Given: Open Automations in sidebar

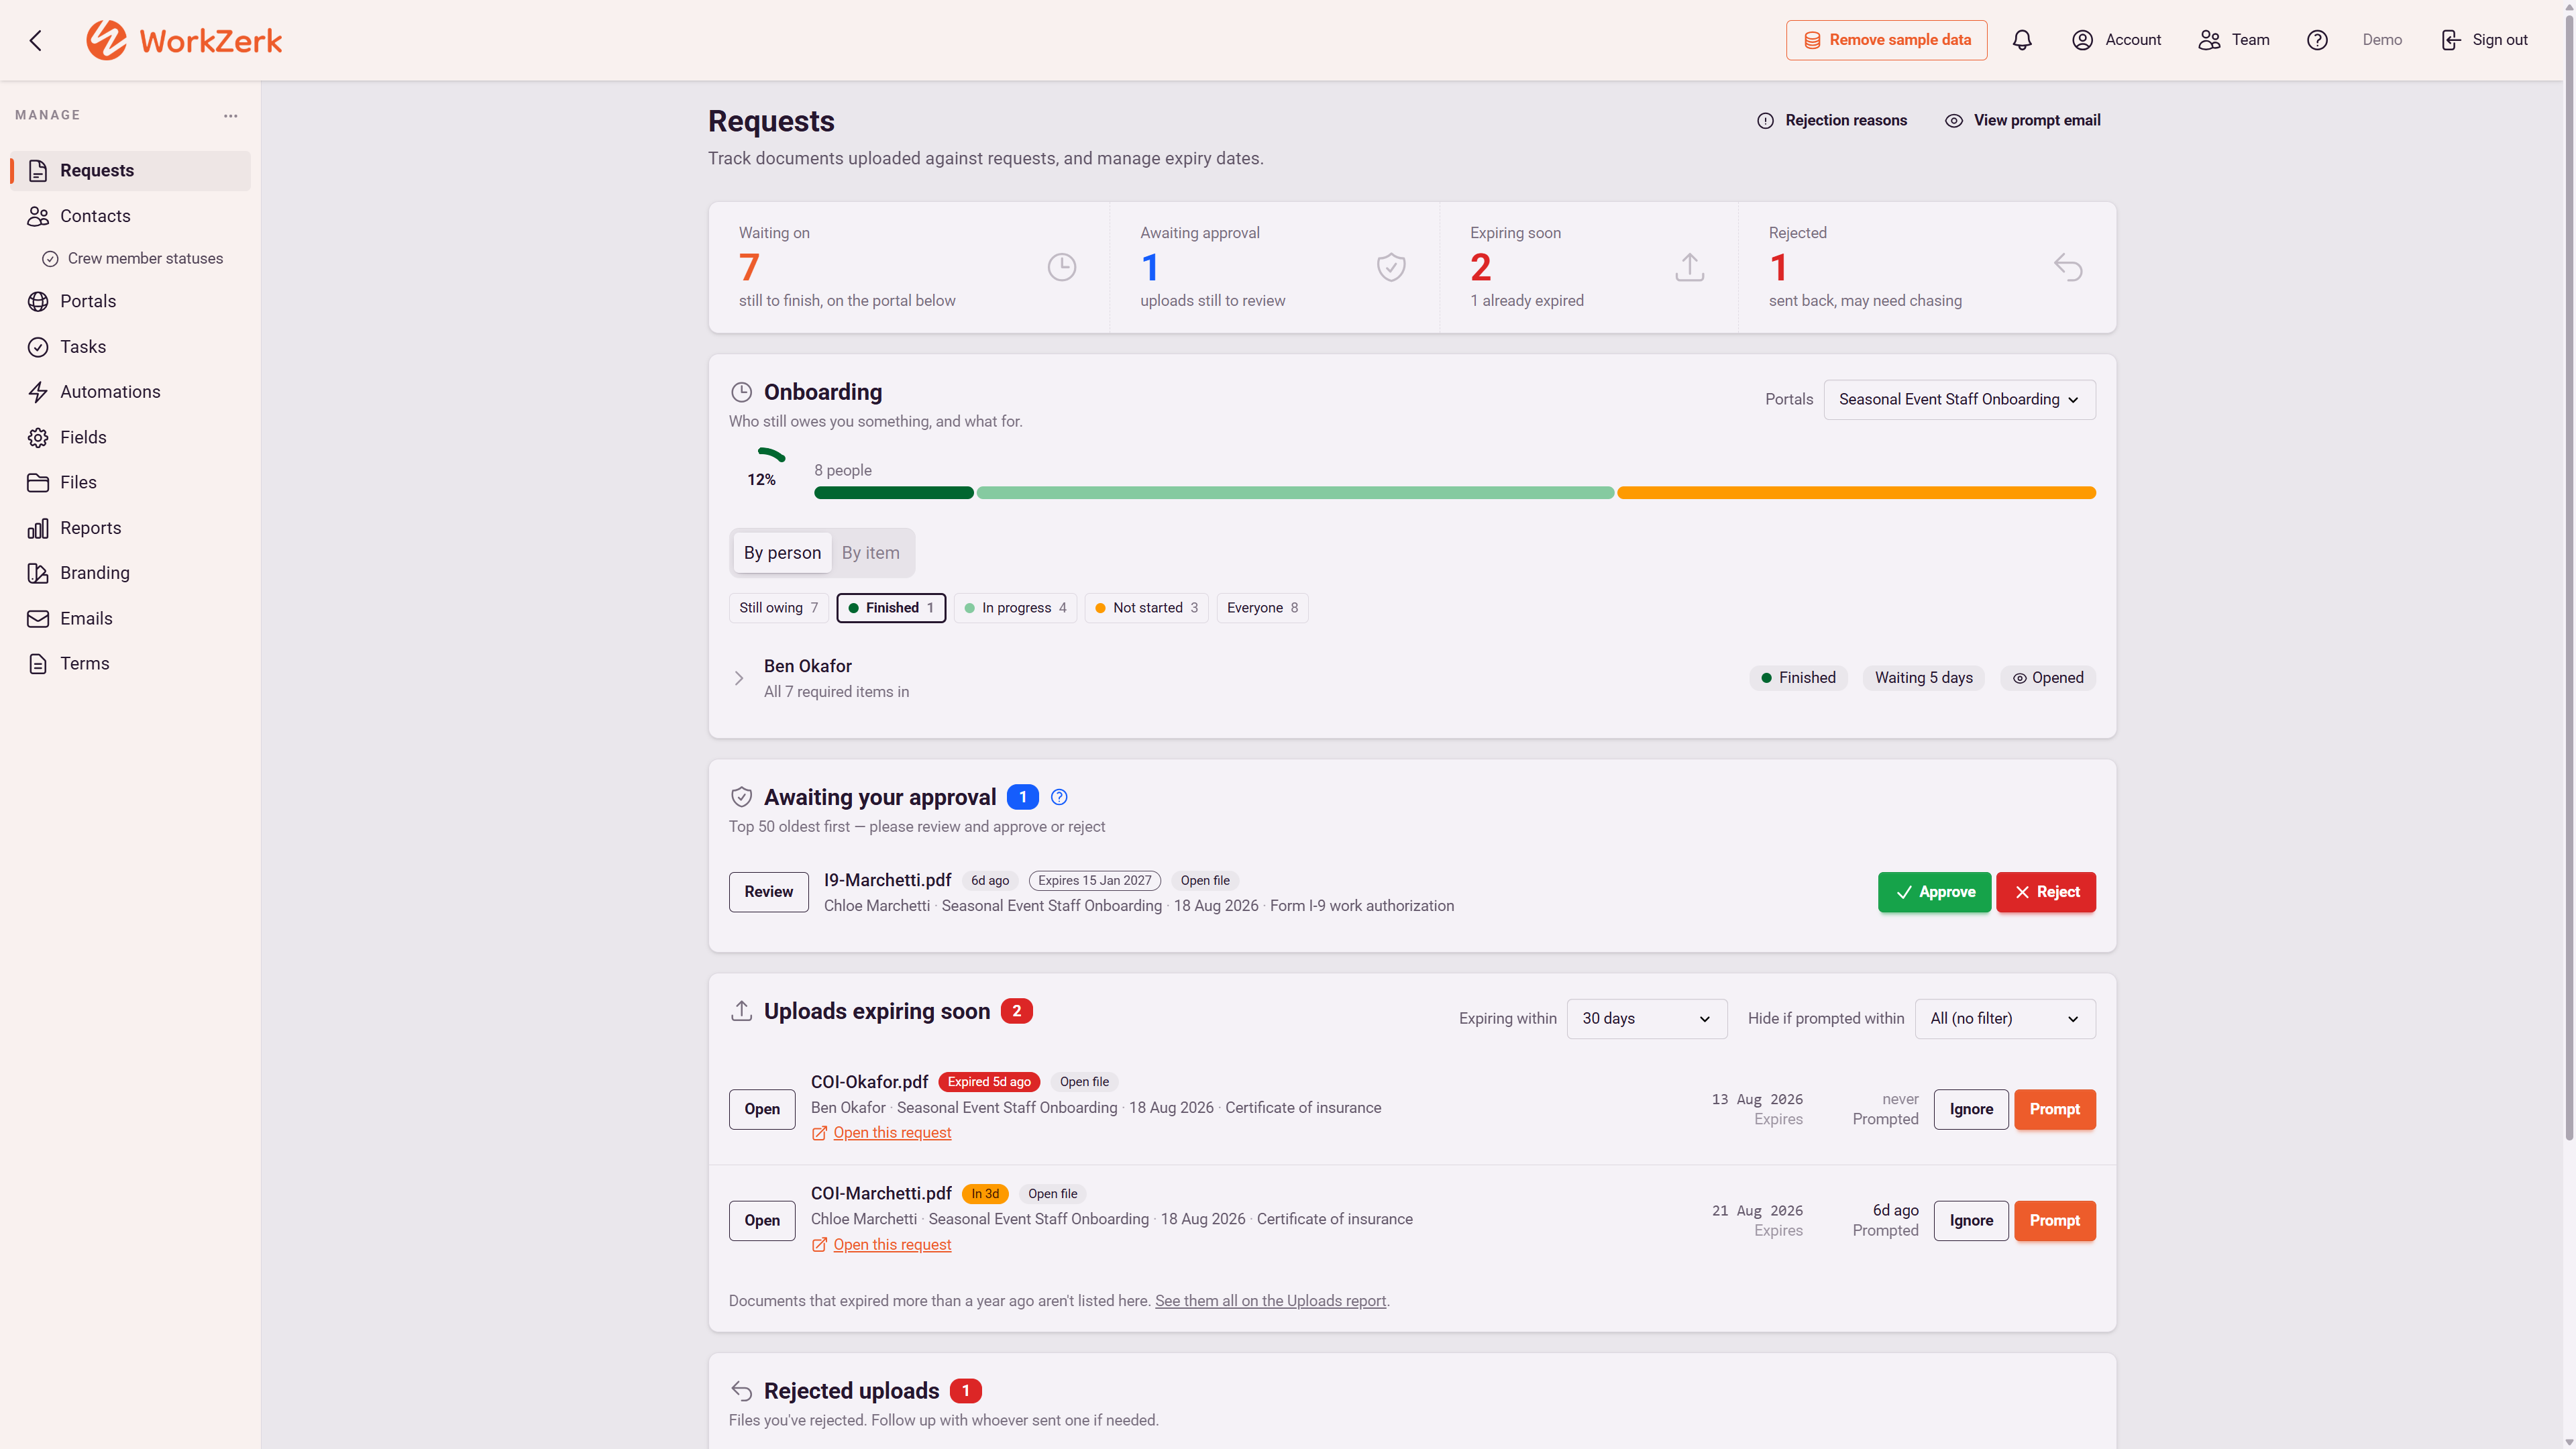Looking at the screenshot, I should point(130,392).
